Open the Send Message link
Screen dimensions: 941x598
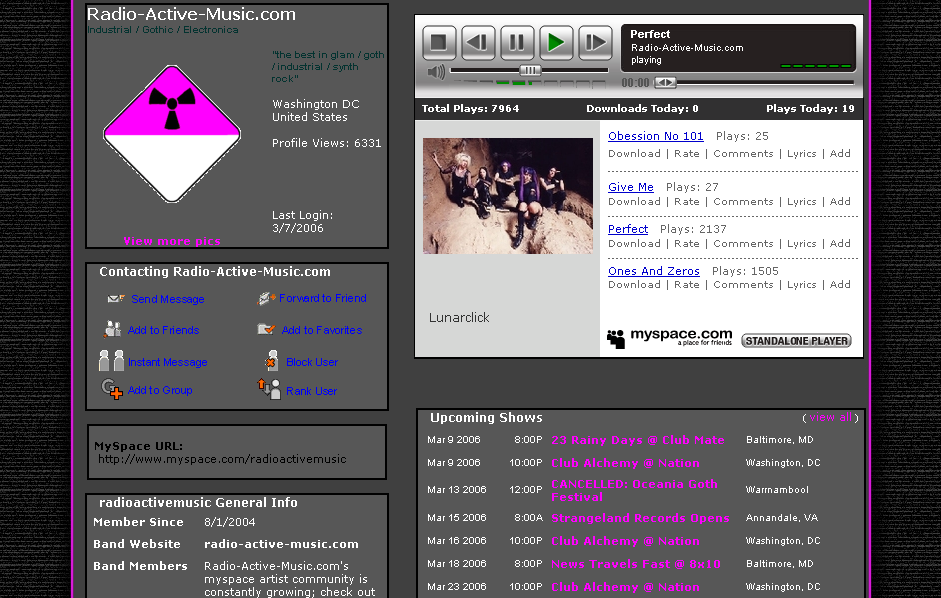point(167,299)
